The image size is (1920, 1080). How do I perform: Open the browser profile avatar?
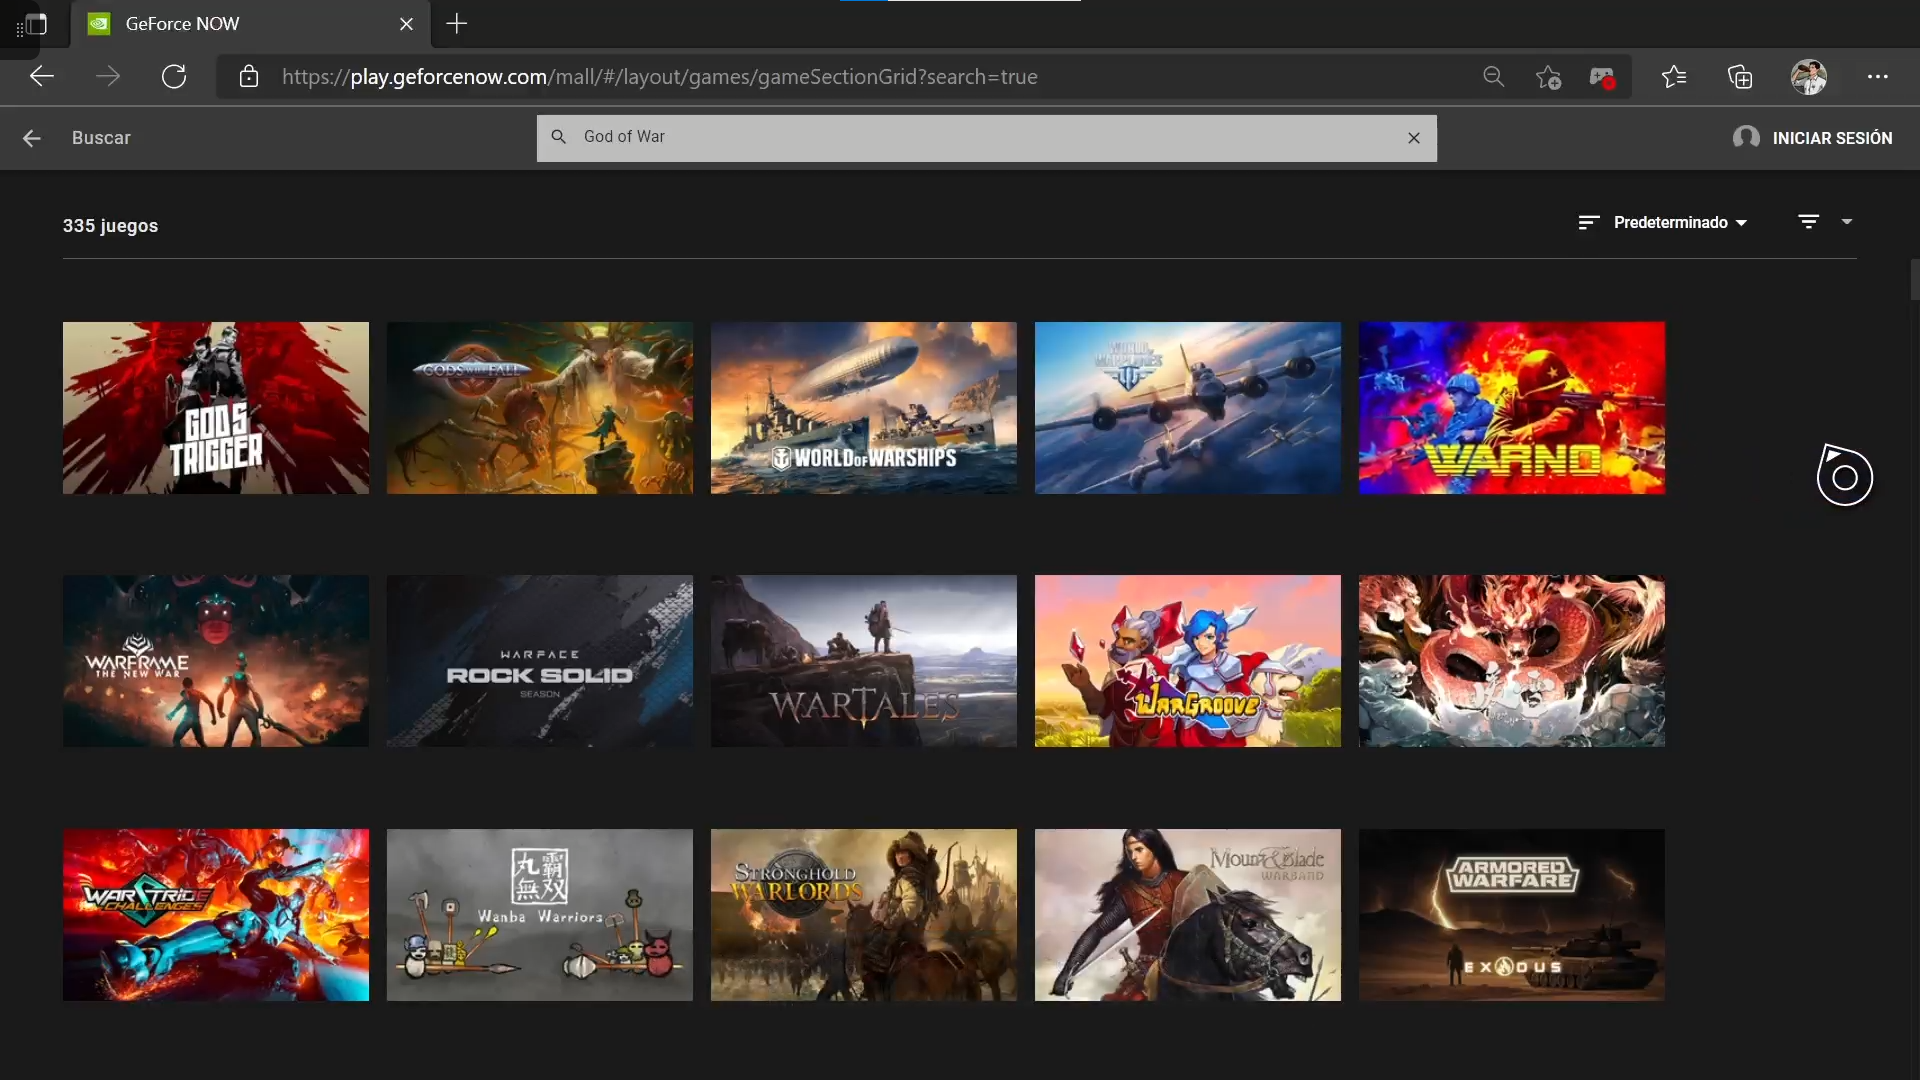click(1808, 77)
